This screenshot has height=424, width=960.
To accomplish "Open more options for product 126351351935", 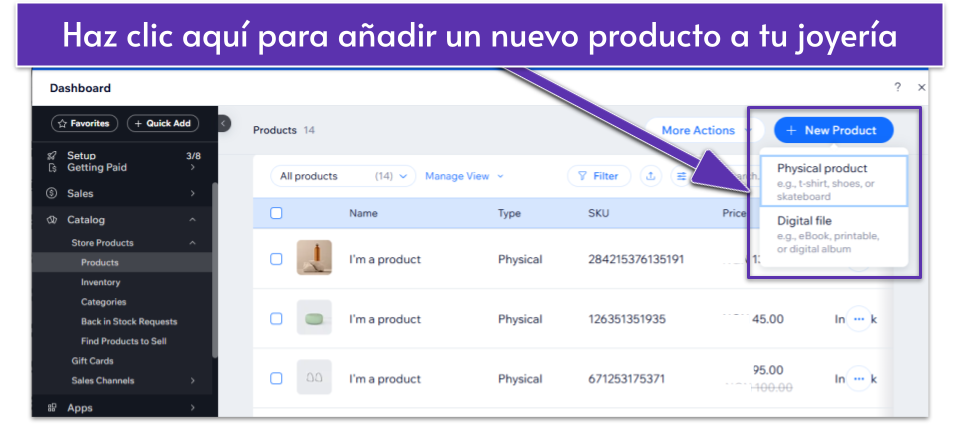I will pyautogui.click(x=858, y=319).
